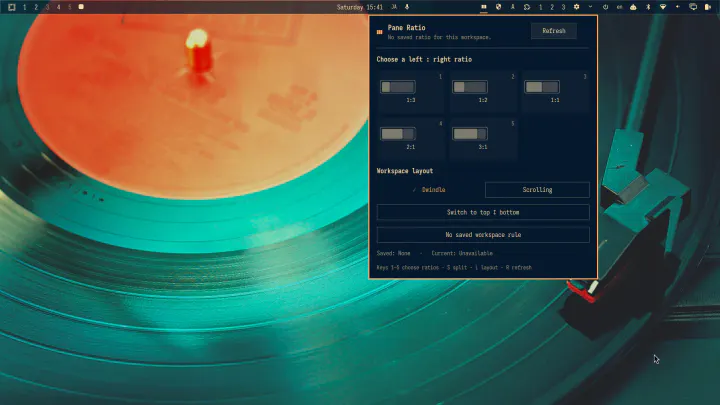Choose the Dwindle workspace layout
The height and width of the screenshot is (405, 720).
pos(429,190)
